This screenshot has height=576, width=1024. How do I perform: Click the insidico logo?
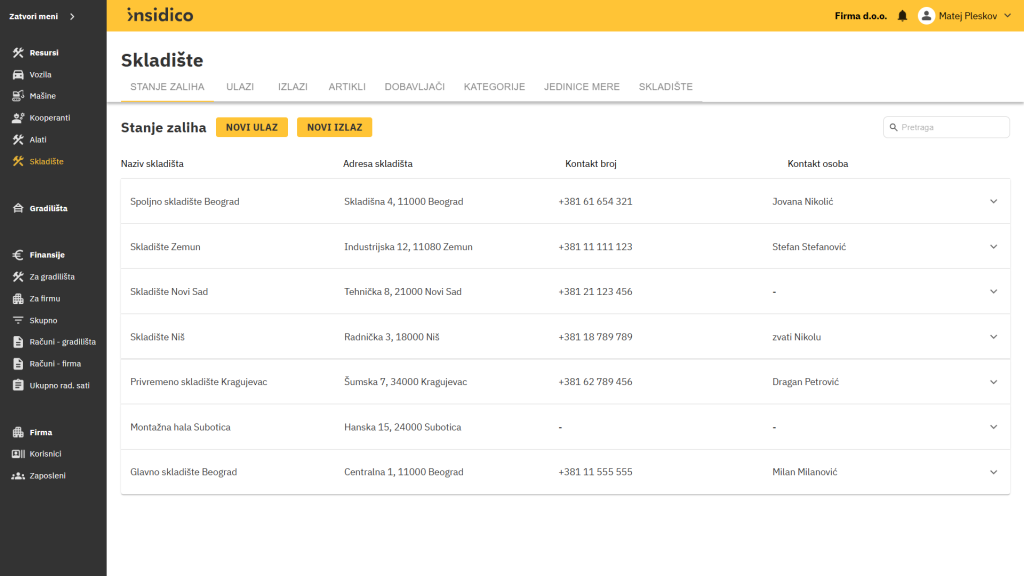click(x=160, y=15)
